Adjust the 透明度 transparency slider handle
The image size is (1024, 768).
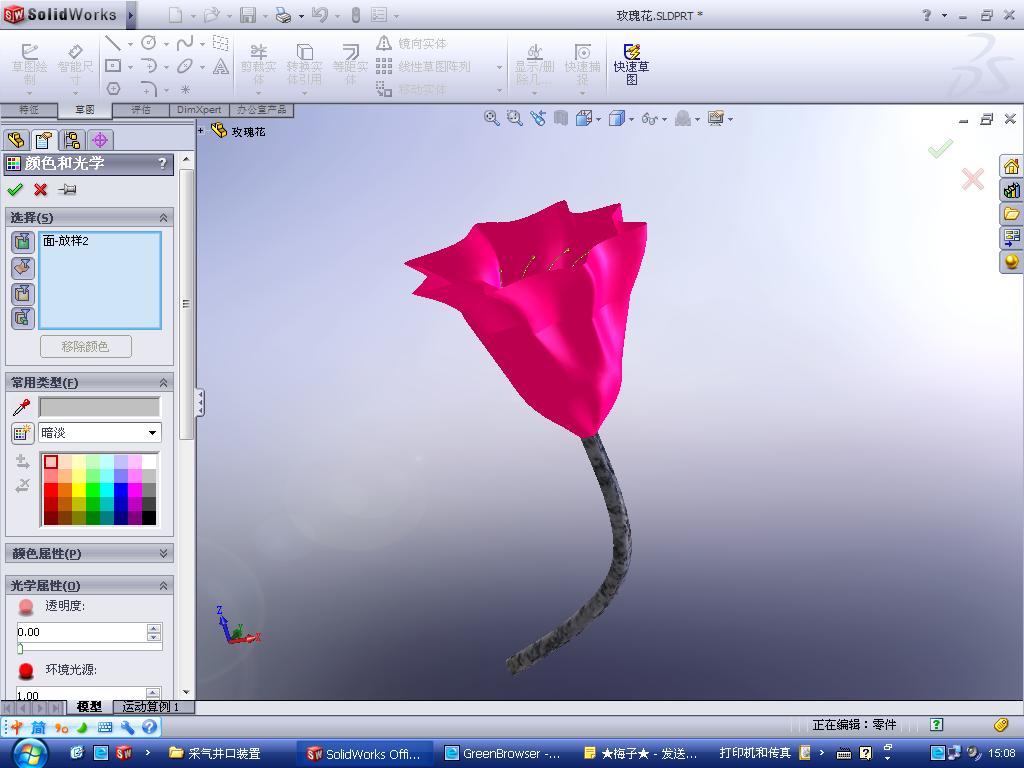click(x=20, y=648)
